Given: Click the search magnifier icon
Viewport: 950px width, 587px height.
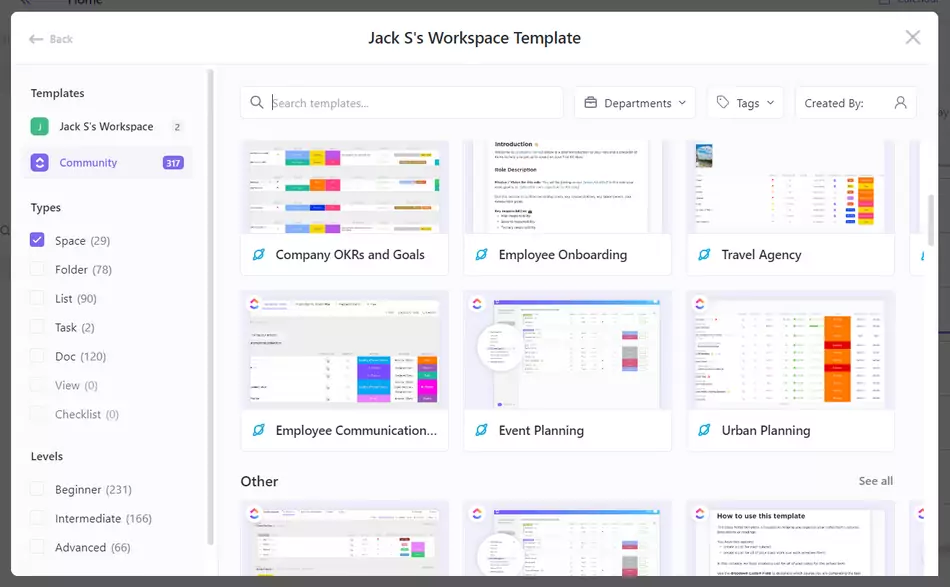Looking at the screenshot, I should (257, 102).
